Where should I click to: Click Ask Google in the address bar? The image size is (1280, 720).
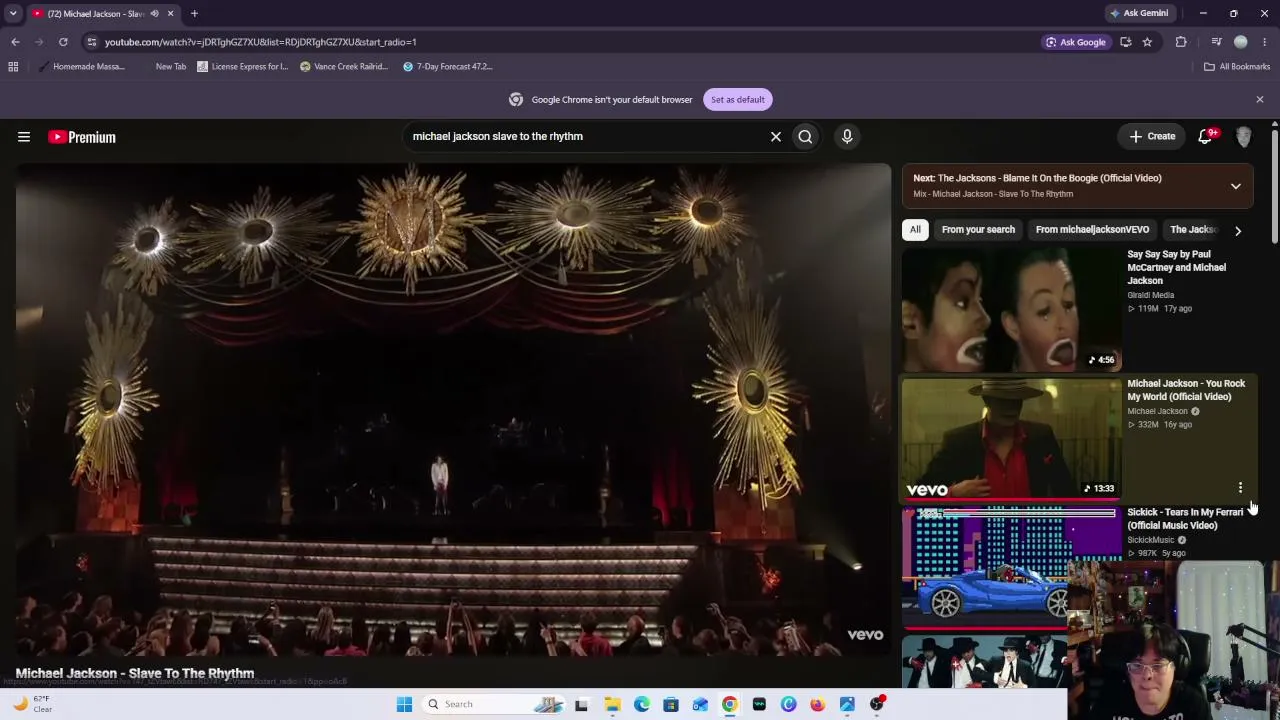[1076, 42]
